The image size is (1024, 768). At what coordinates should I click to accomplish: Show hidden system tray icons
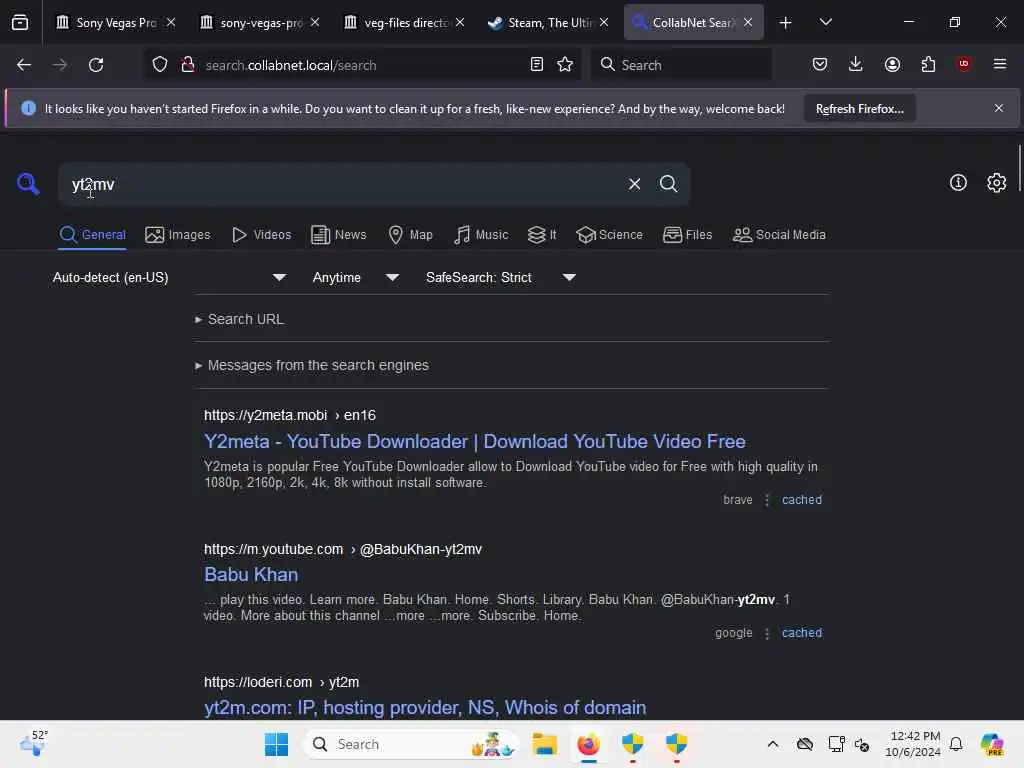pos(773,744)
